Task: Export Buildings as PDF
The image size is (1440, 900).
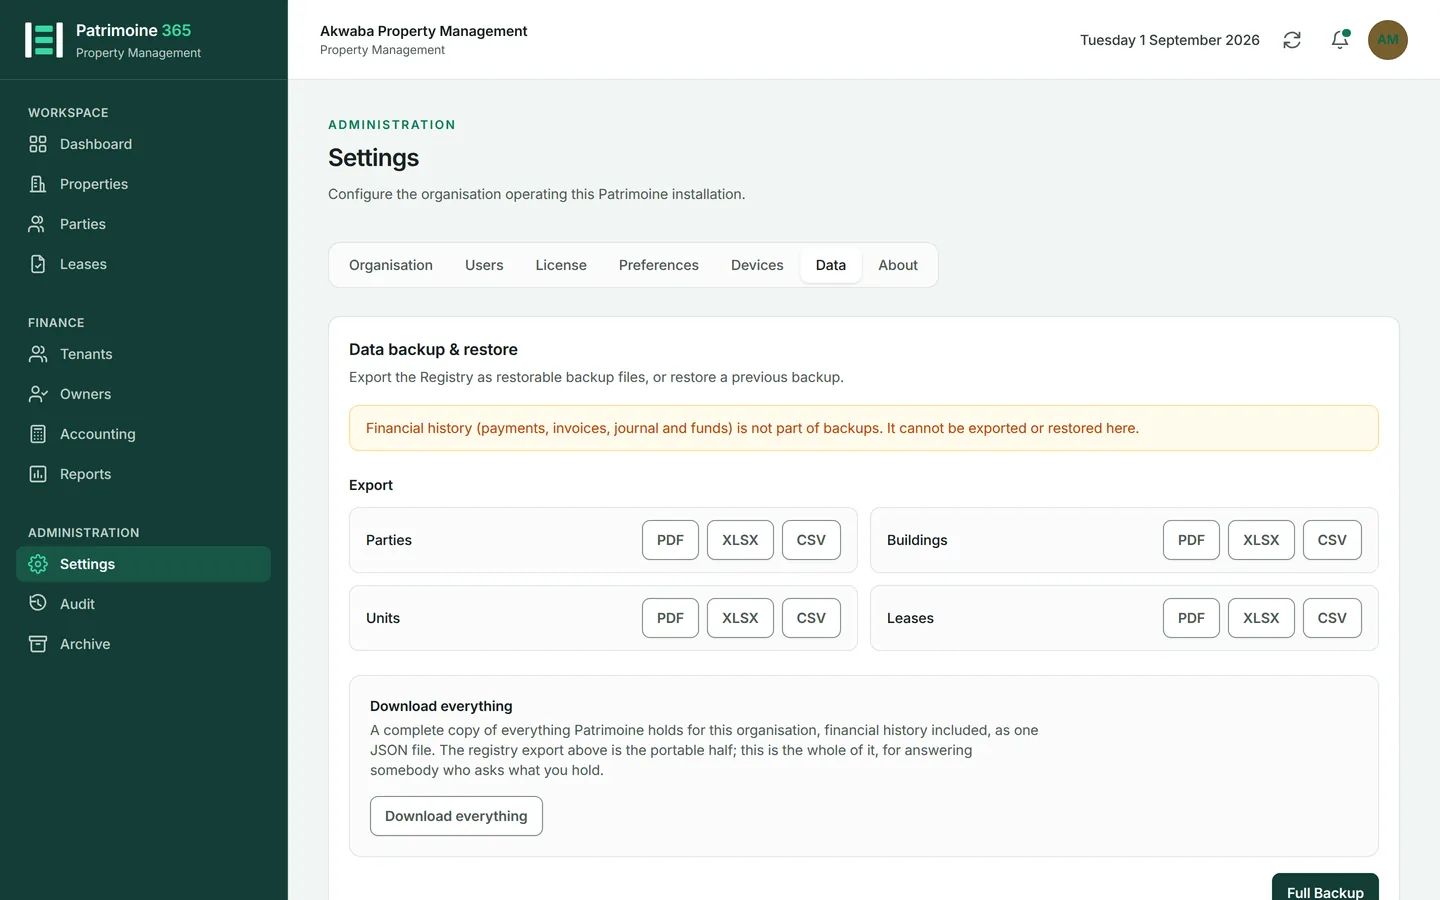Action: tap(1191, 540)
